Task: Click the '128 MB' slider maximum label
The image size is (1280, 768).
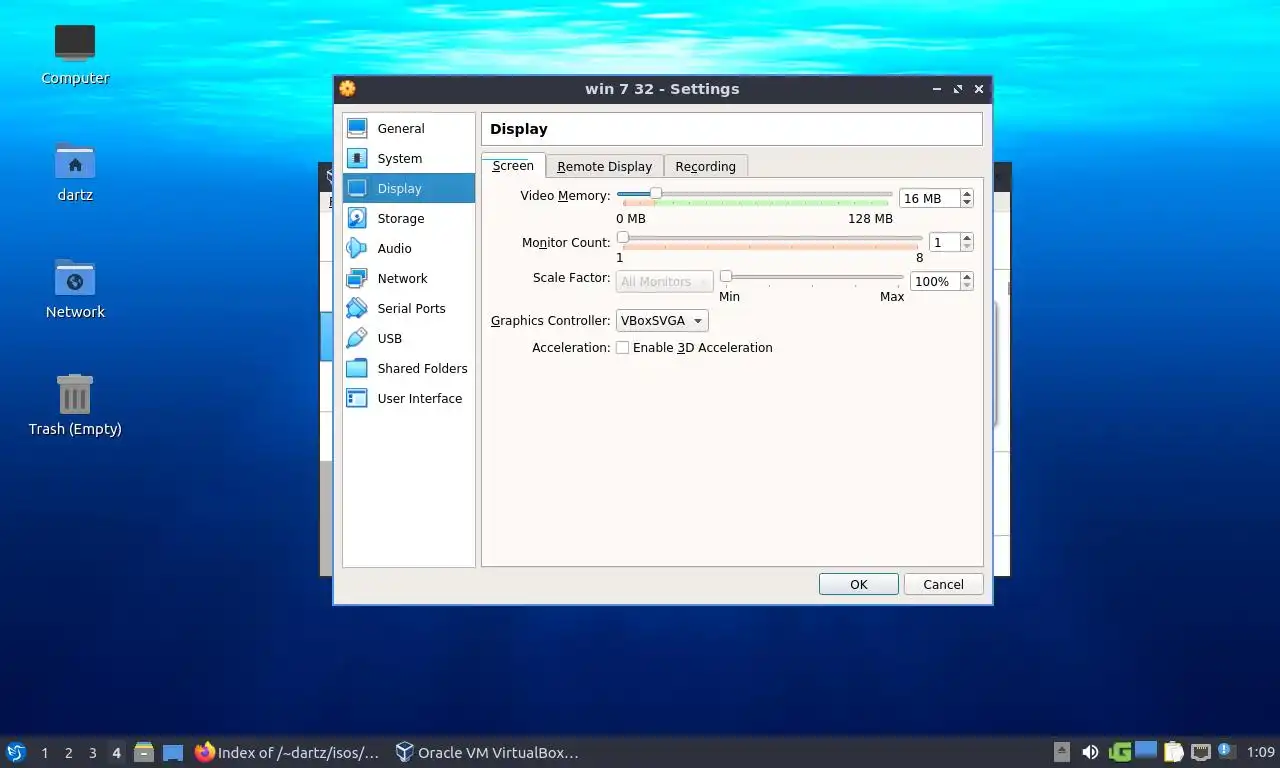Action: pyautogui.click(x=870, y=218)
